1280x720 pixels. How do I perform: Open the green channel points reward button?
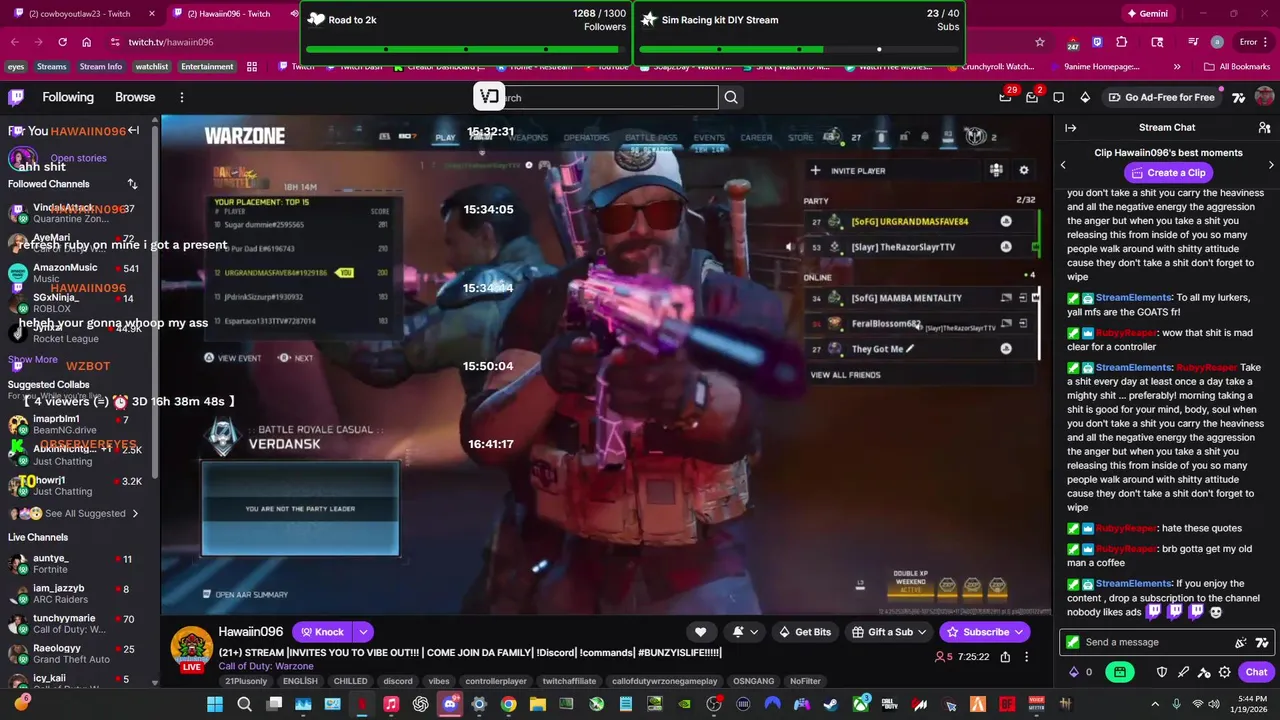1120,673
